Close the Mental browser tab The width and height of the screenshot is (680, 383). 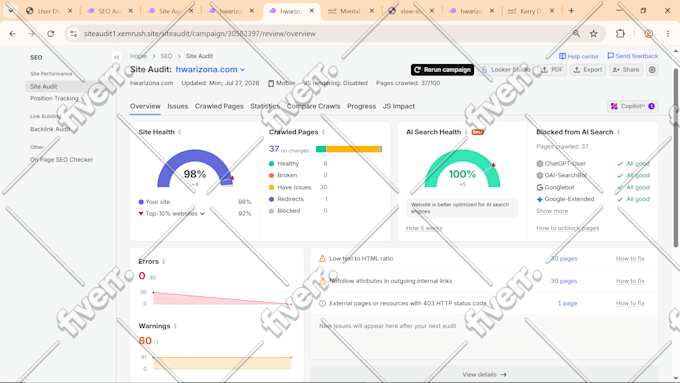[x=372, y=11]
